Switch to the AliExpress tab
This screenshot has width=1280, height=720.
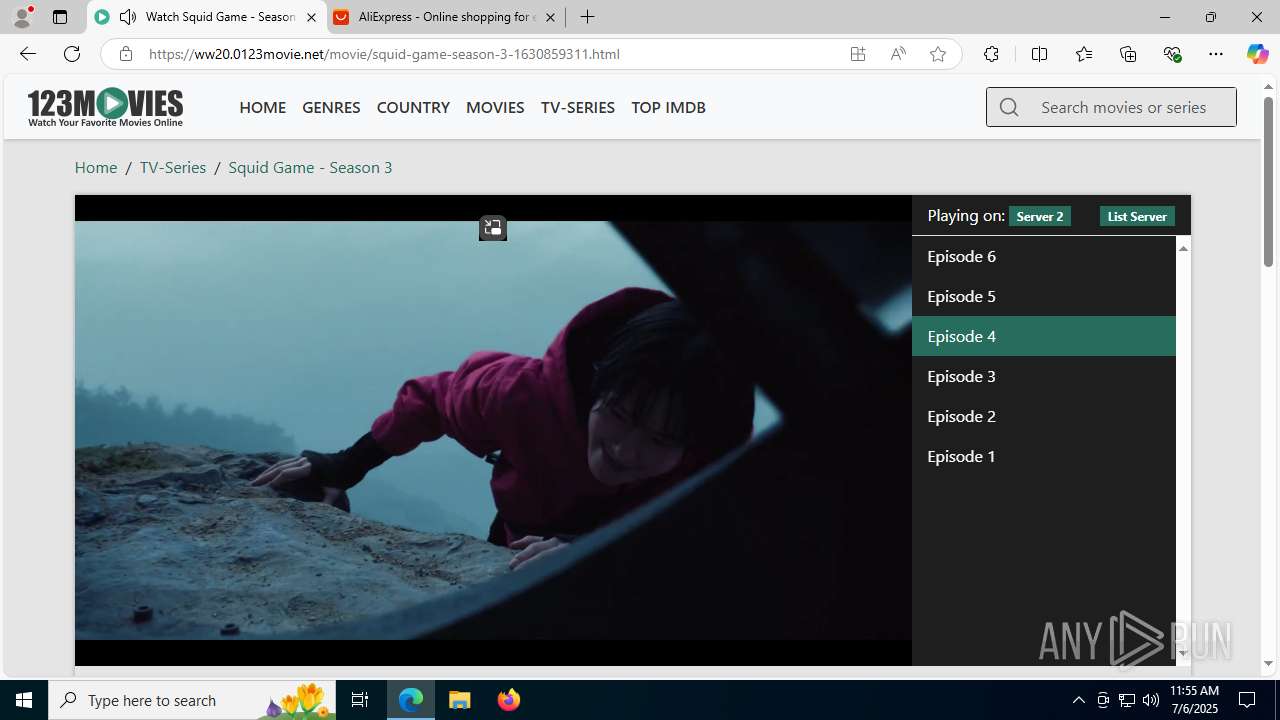446,17
